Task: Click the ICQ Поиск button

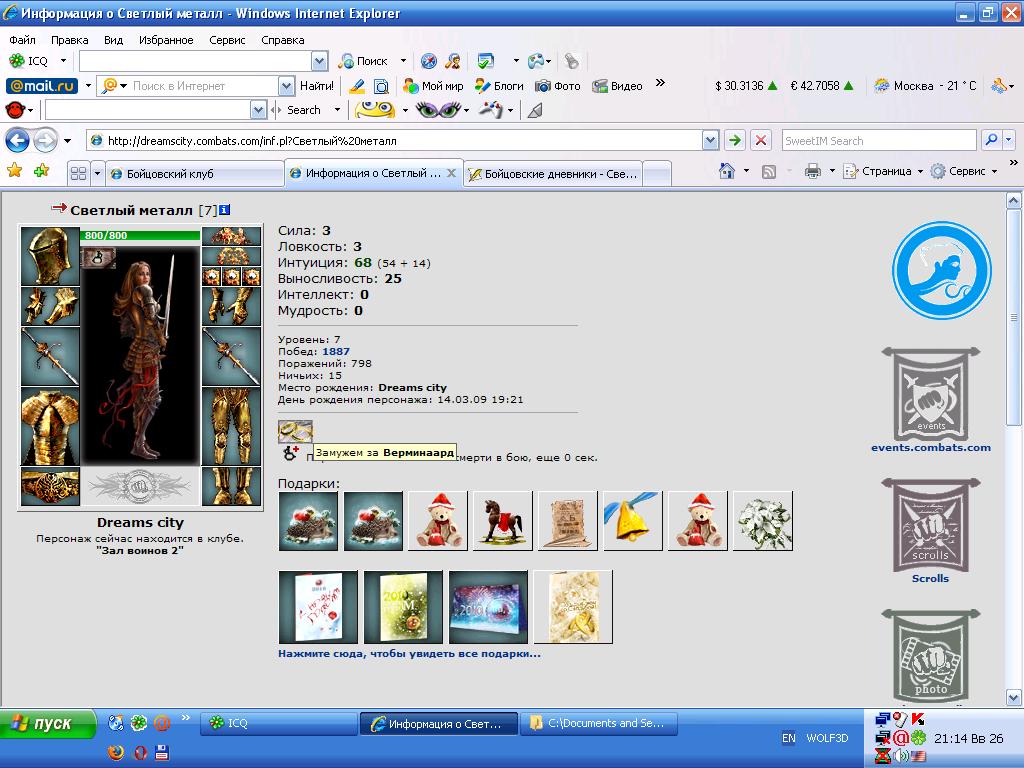Action: click(x=363, y=61)
